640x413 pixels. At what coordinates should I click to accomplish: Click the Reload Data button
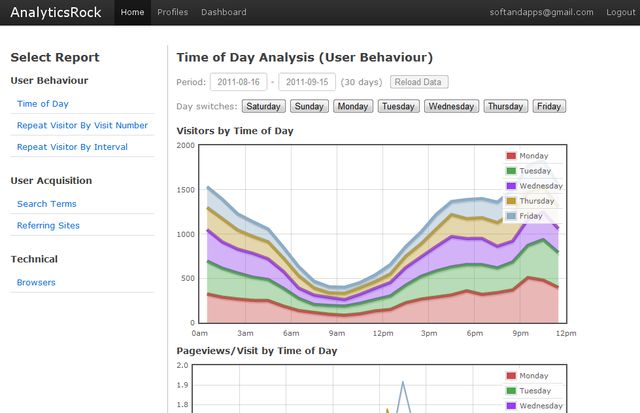419,82
